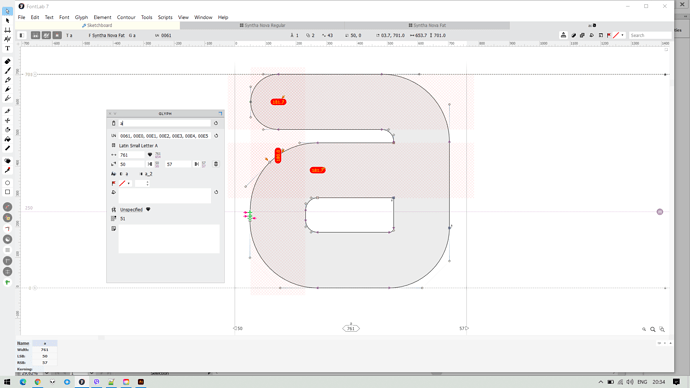Toggle the round orange-yellow toolbox button

(7, 218)
